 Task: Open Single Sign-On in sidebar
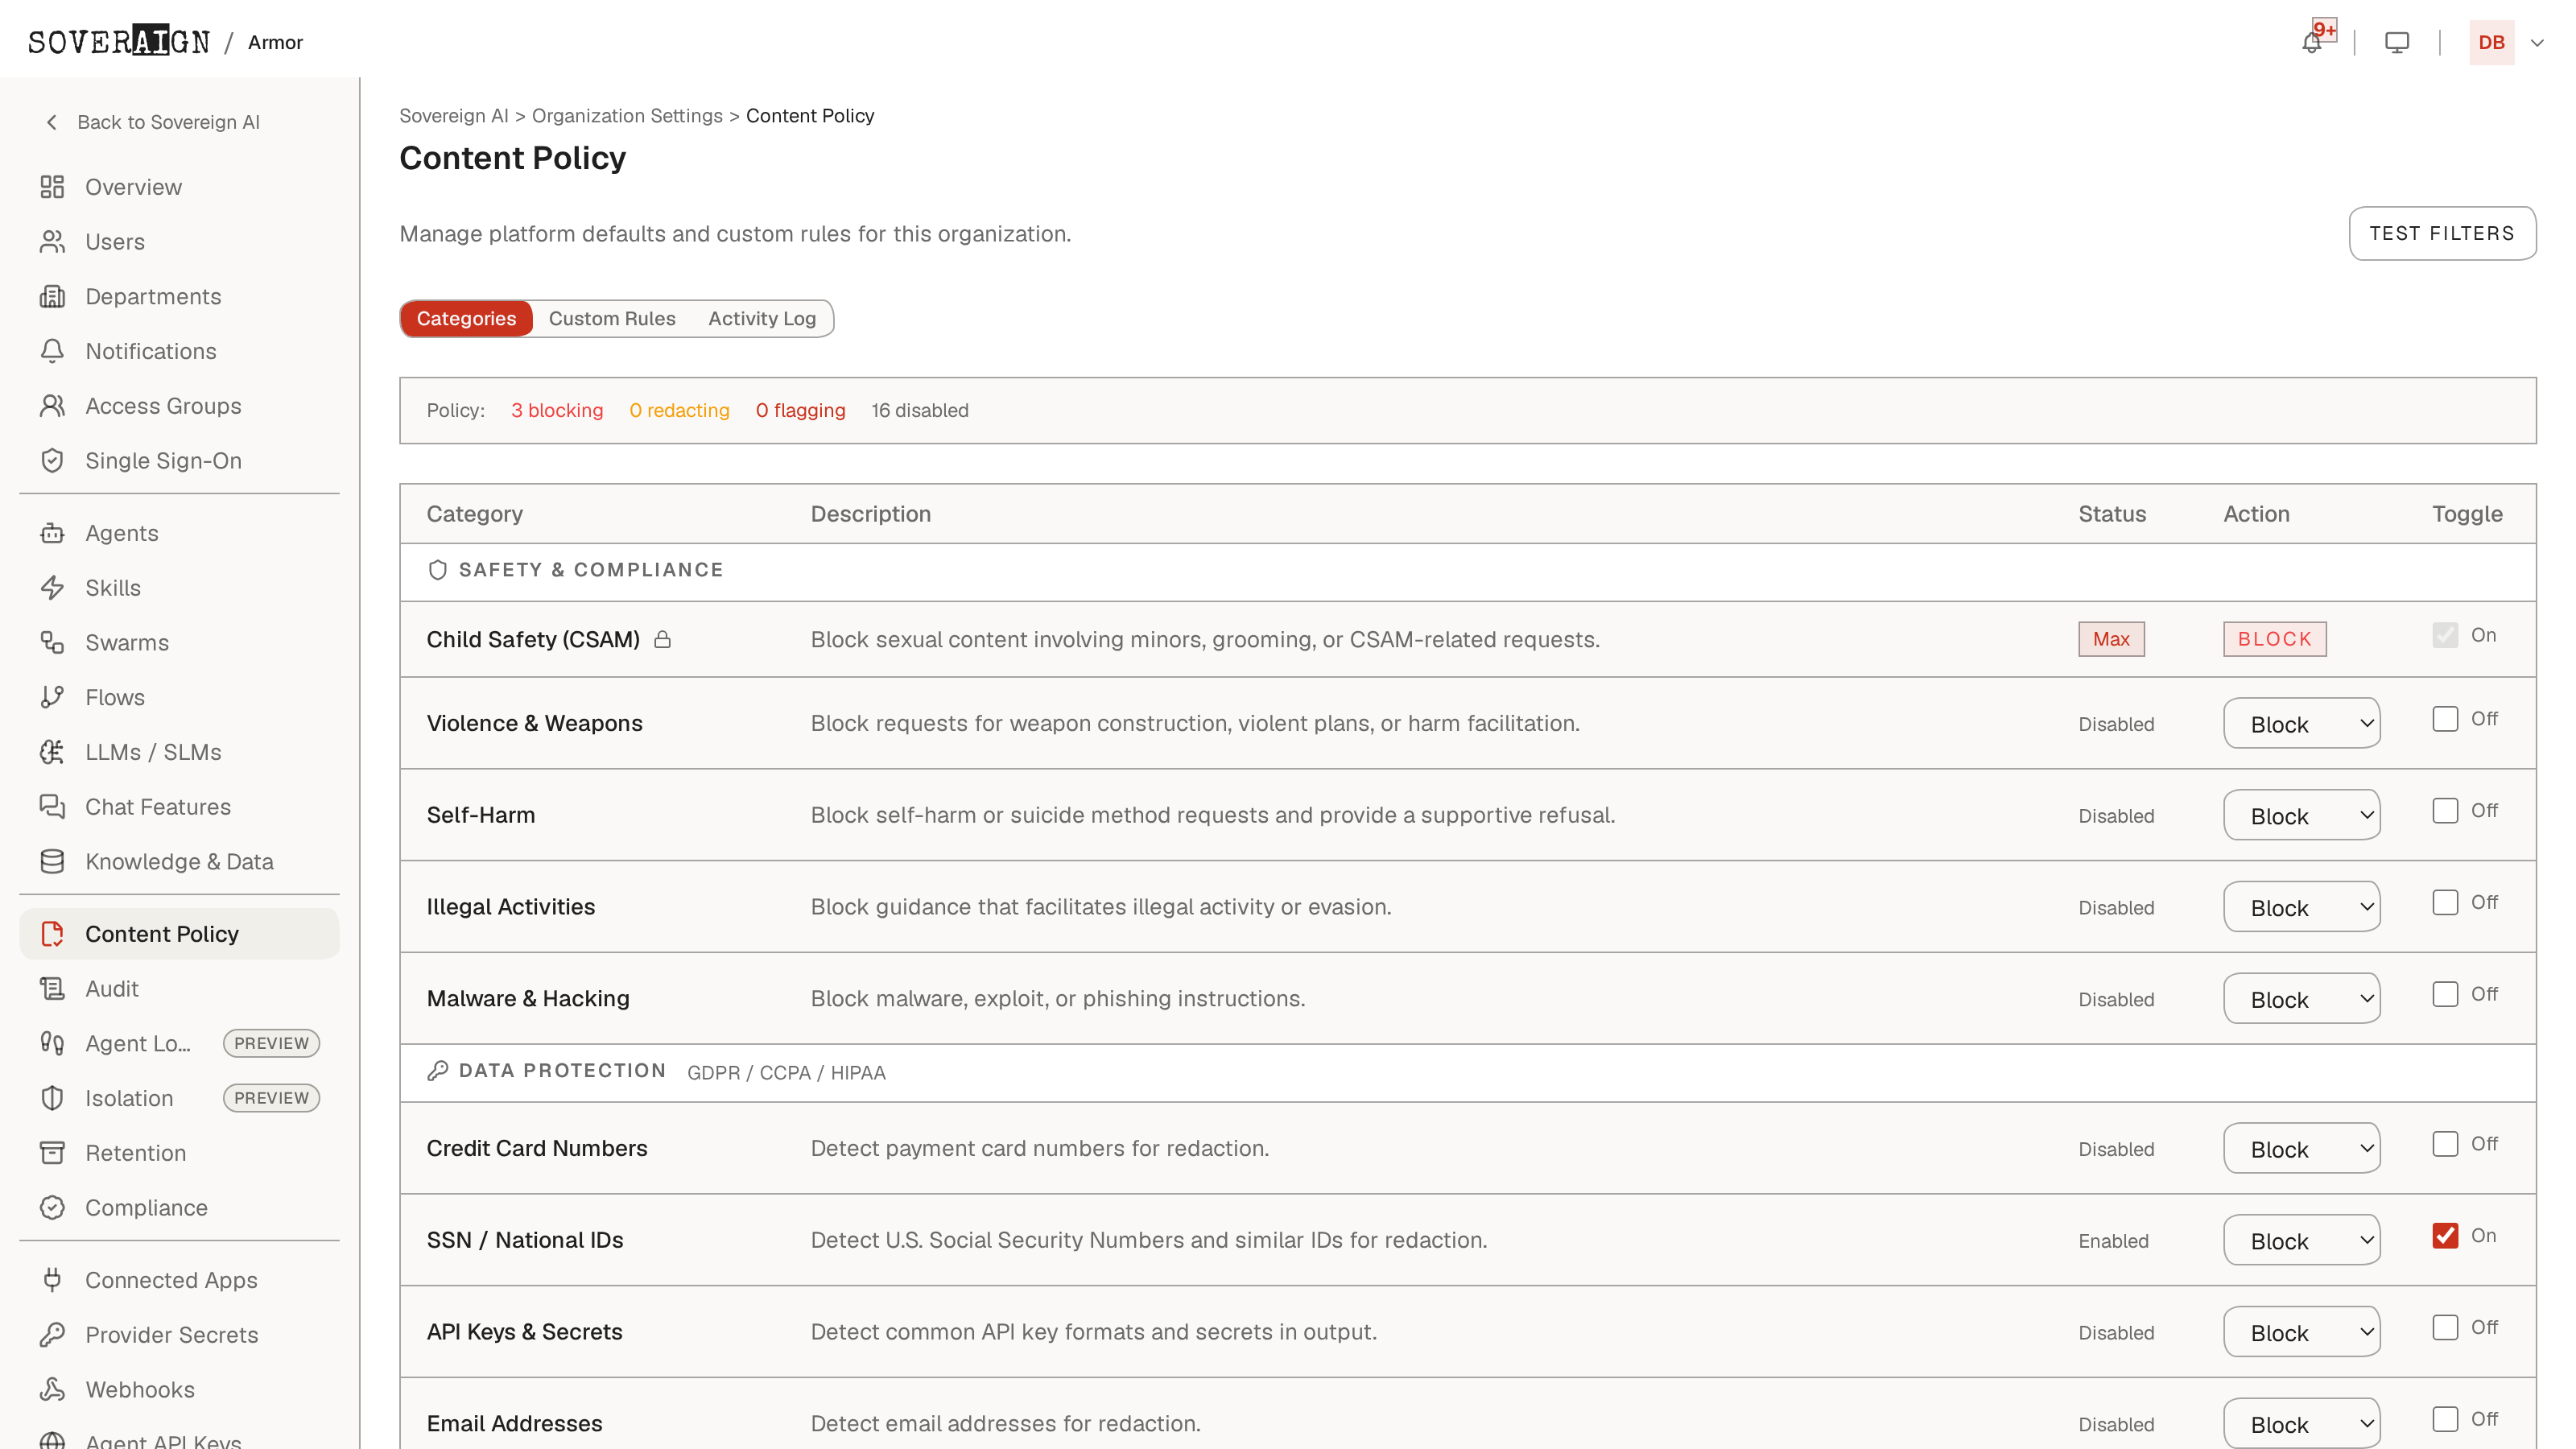click(x=179, y=461)
